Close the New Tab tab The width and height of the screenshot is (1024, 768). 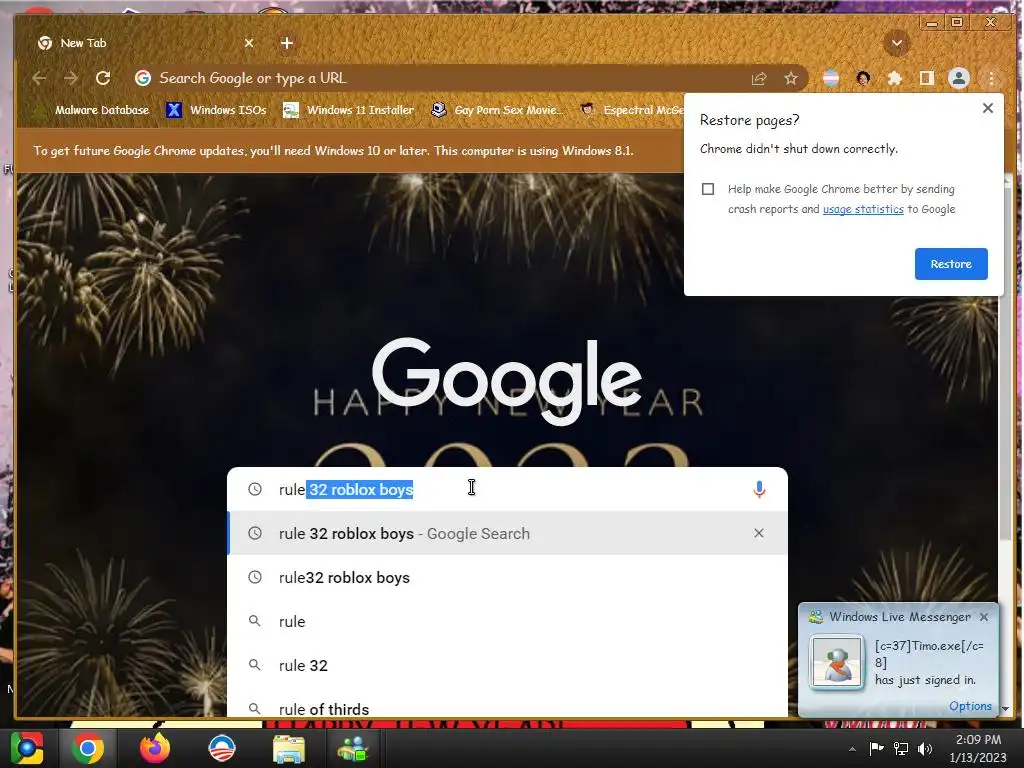tap(249, 43)
